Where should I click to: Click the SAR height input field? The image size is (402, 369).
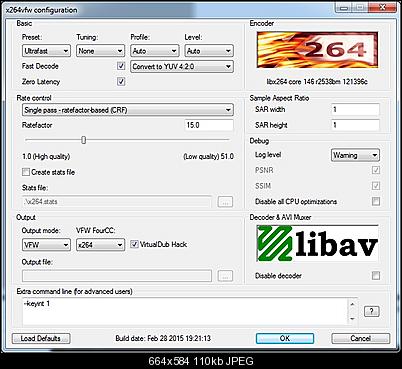click(355, 125)
